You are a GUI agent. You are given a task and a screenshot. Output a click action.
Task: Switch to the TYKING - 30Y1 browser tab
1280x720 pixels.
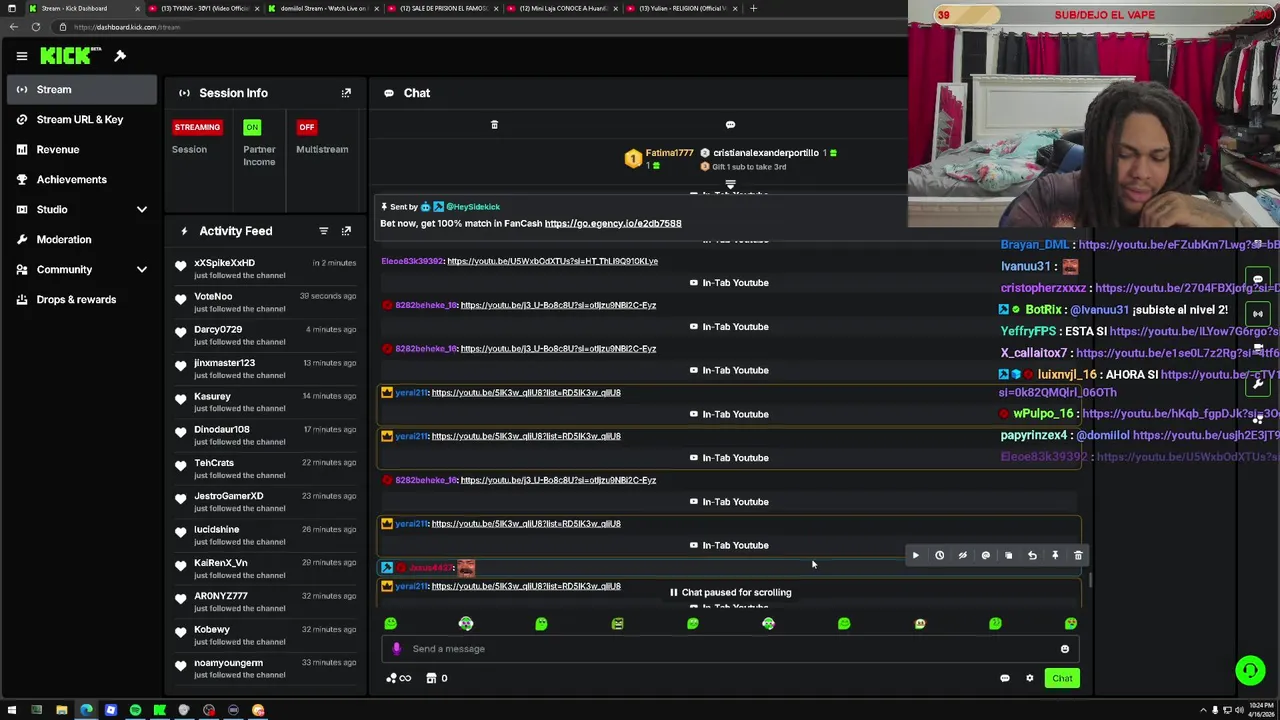[x=204, y=8]
